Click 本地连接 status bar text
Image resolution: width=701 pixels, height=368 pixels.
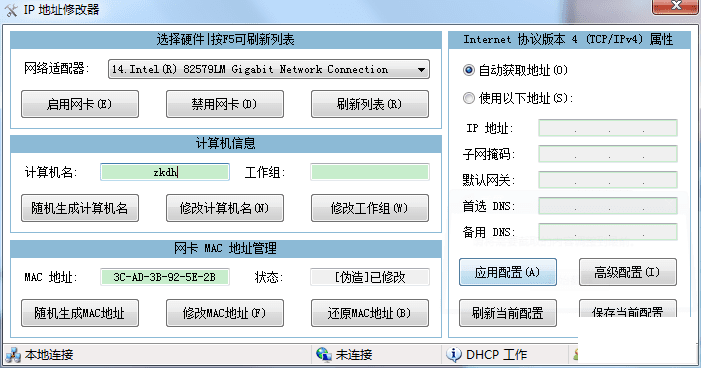tap(49, 355)
